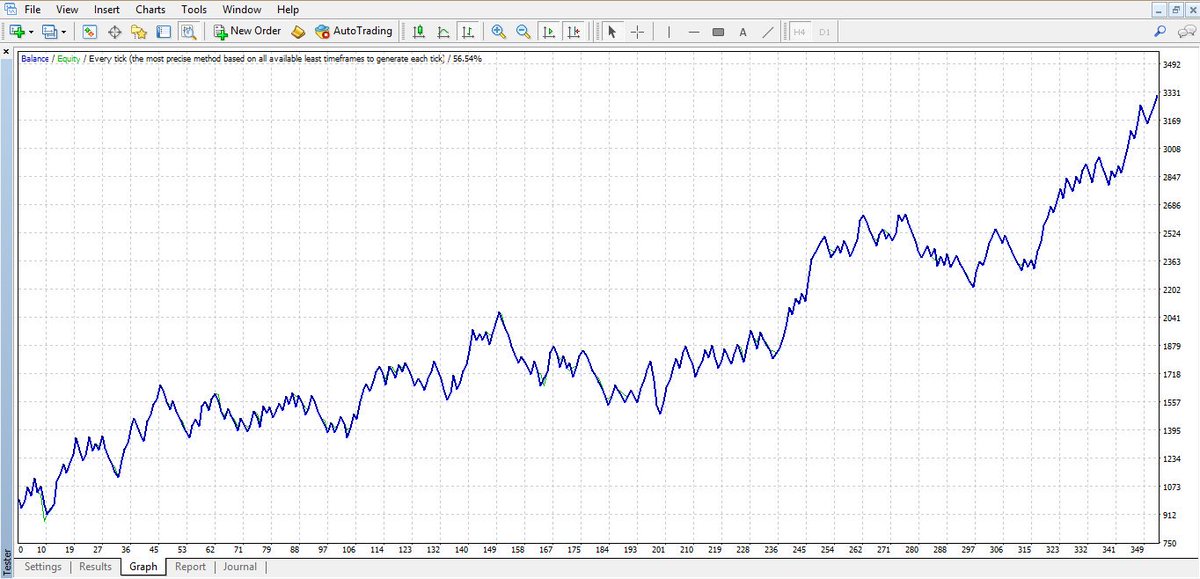Toggle chart shift
The image size is (1200, 579).
(572, 31)
